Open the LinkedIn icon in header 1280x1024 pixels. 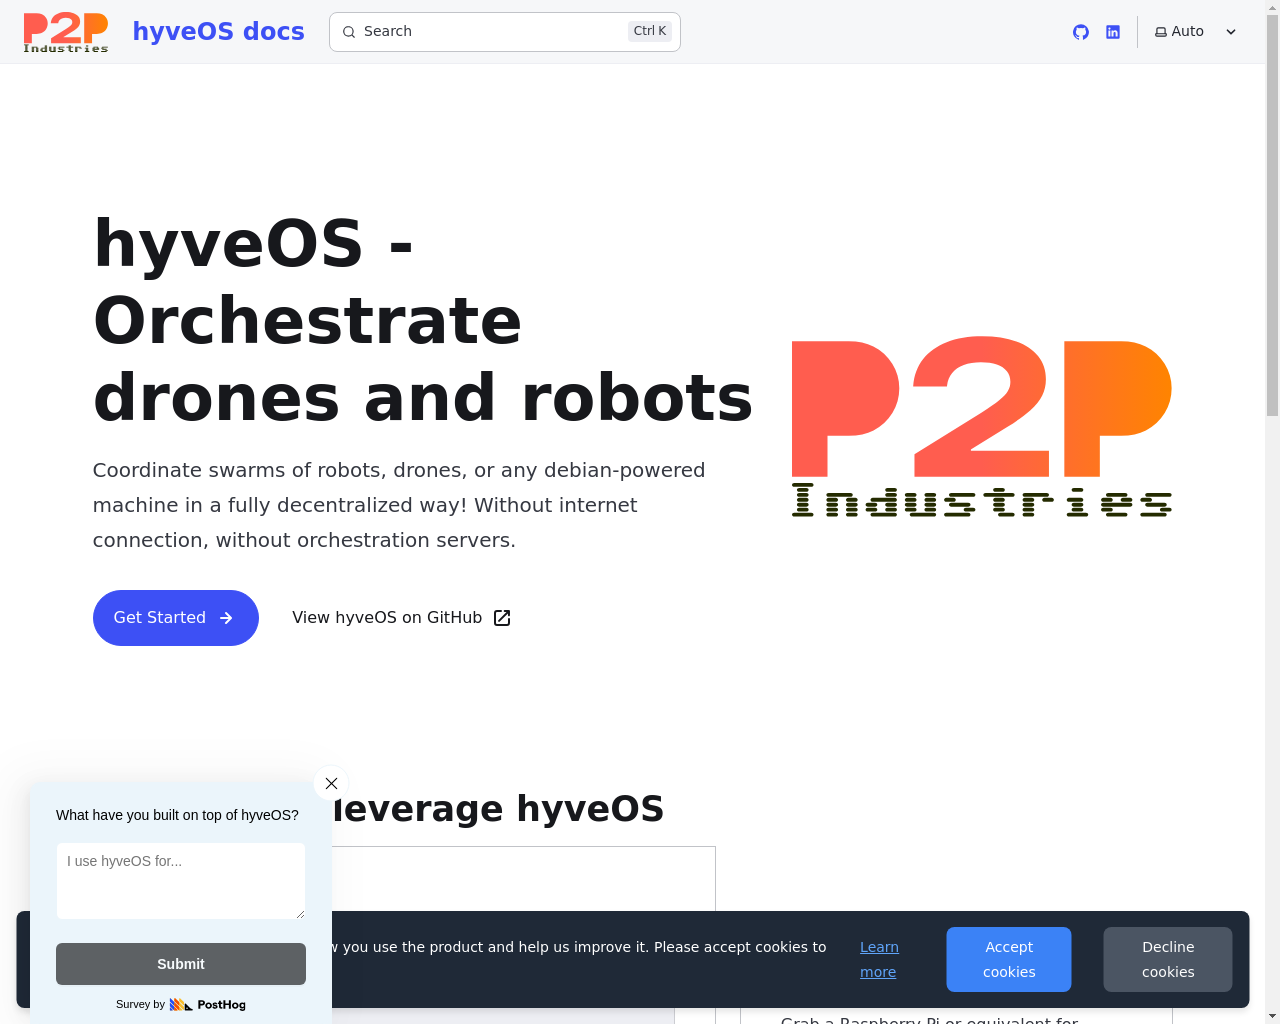[x=1113, y=32]
